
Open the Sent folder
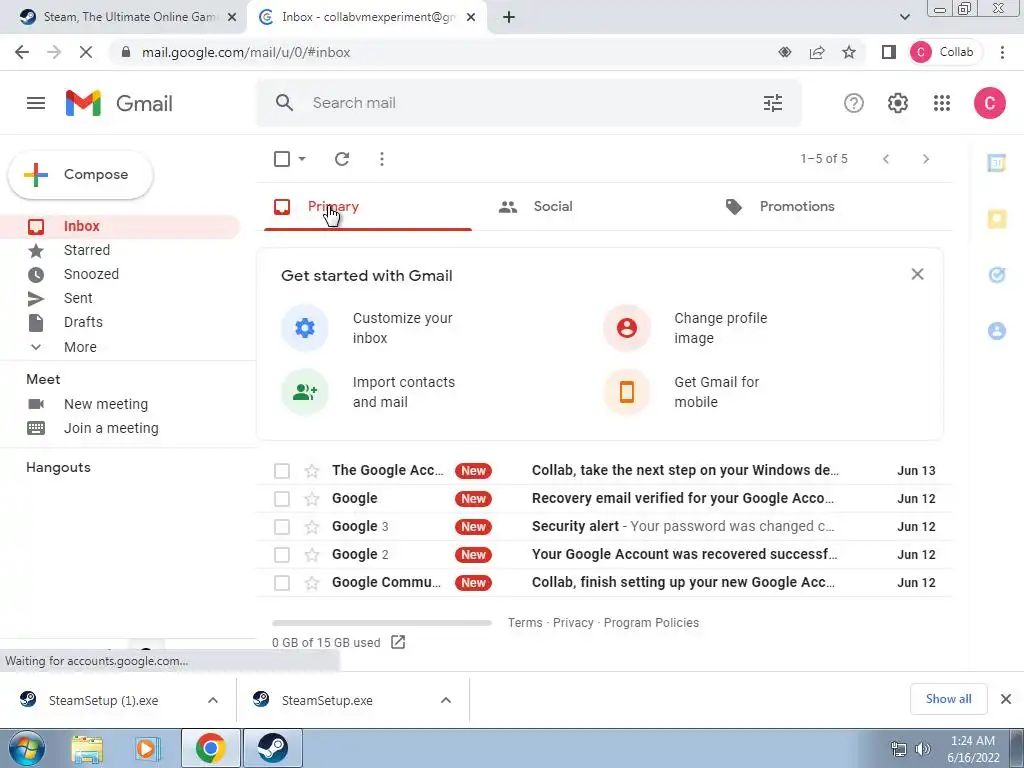78,298
